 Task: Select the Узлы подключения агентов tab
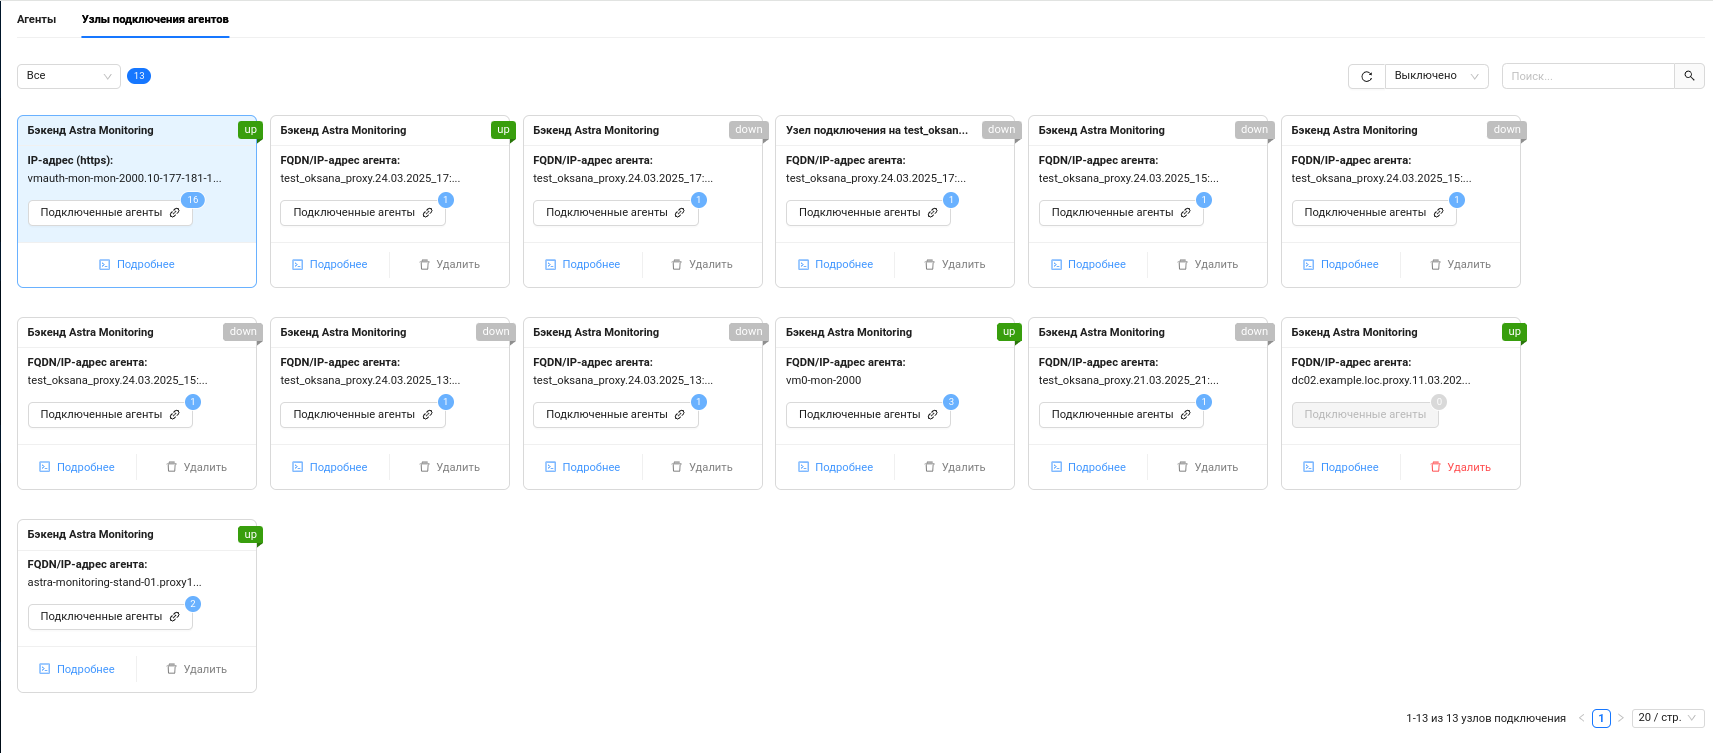155,19
